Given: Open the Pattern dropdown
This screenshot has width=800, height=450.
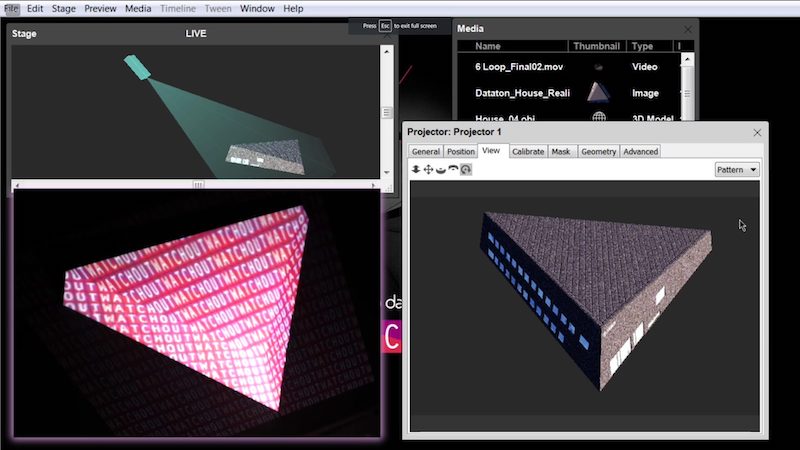Looking at the screenshot, I should click(x=737, y=170).
